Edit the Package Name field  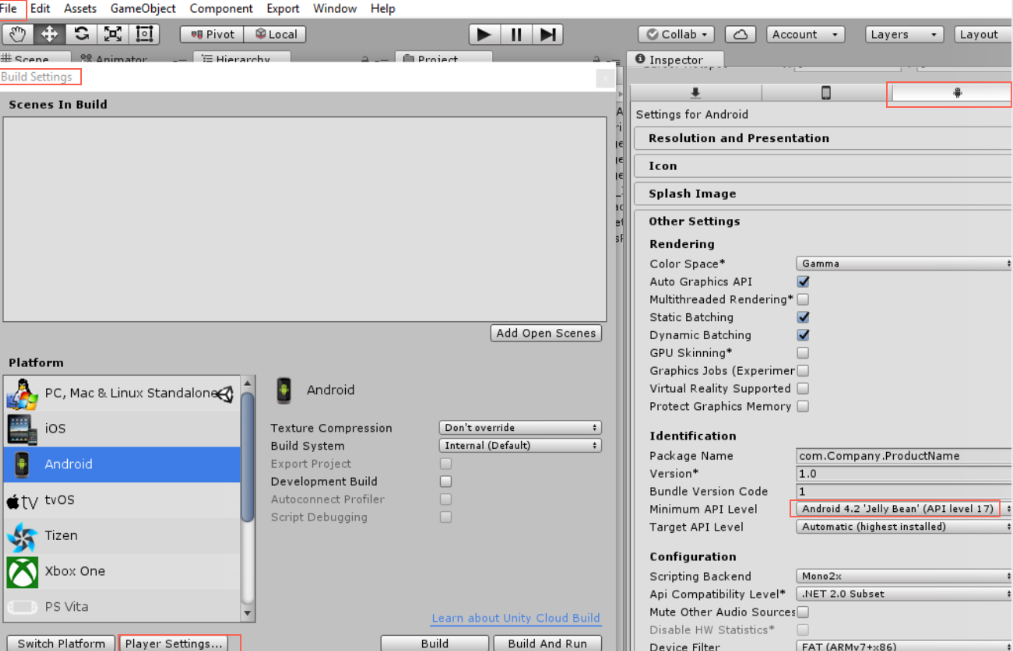[904, 456]
